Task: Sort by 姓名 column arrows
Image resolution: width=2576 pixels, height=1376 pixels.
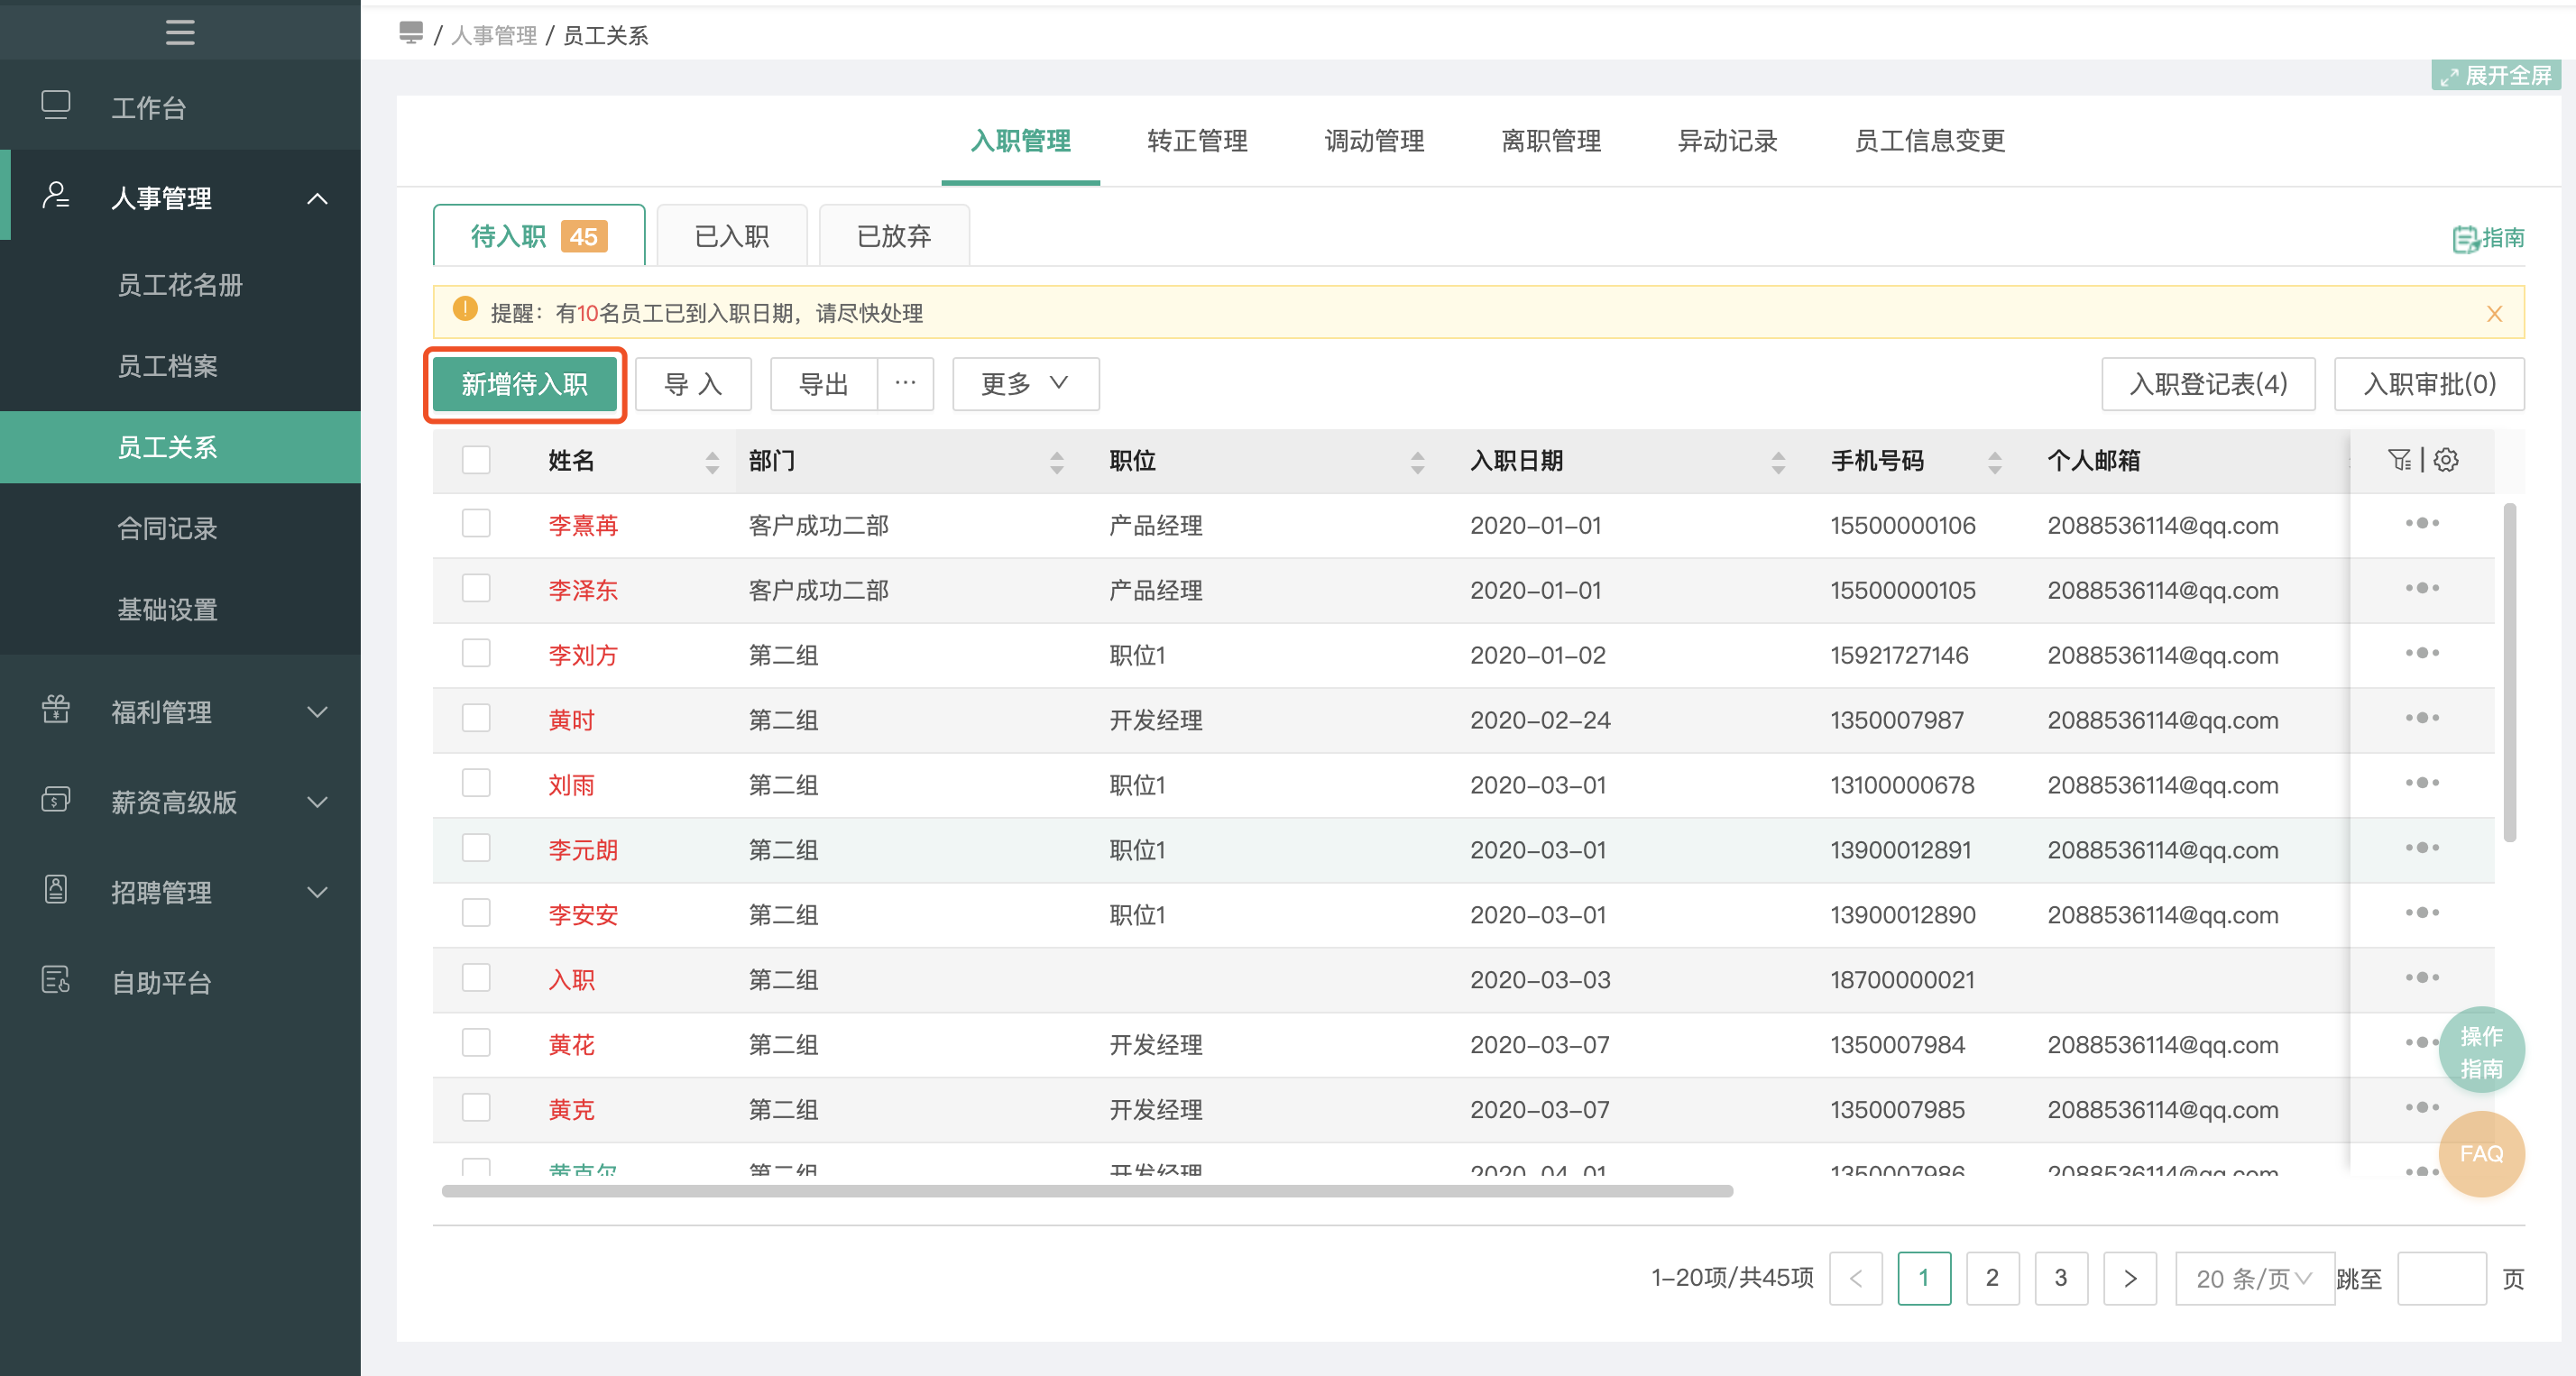Action: [712, 461]
